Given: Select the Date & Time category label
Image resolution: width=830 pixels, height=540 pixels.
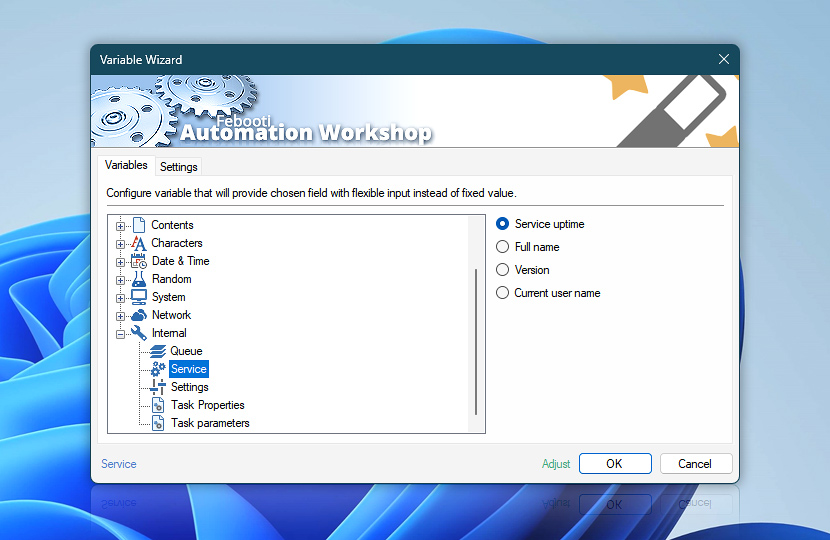Looking at the screenshot, I should (181, 261).
